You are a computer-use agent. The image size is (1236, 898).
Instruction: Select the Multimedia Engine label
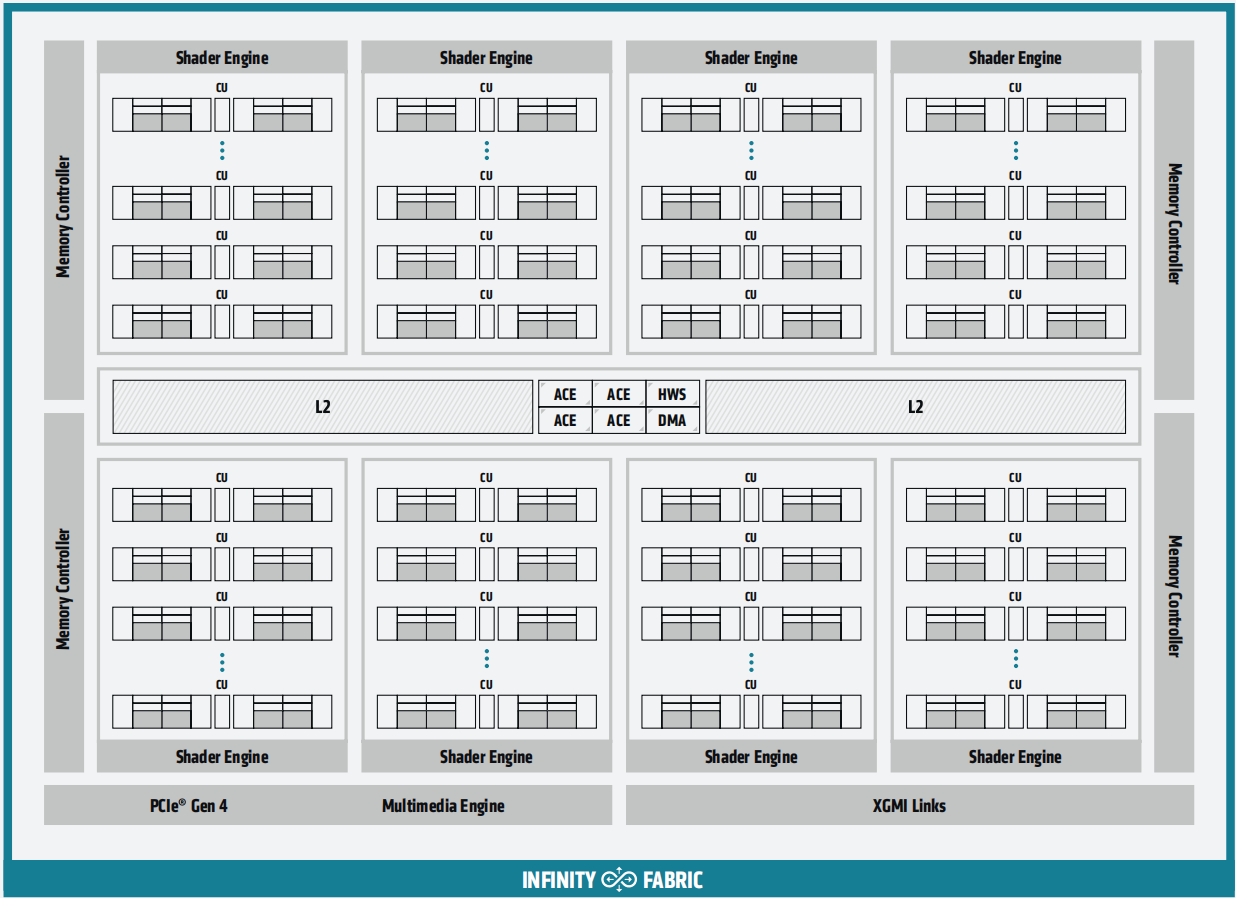(443, 805)
